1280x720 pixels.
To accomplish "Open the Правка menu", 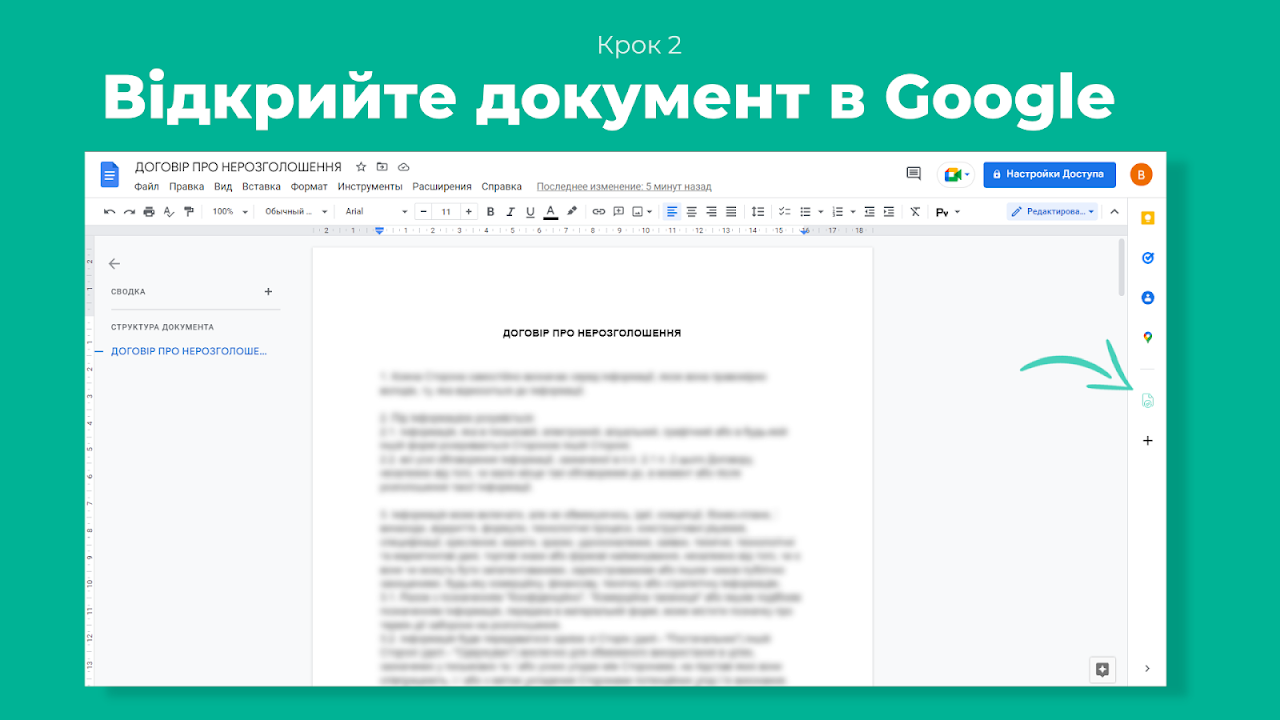I will tap(187, 187).
